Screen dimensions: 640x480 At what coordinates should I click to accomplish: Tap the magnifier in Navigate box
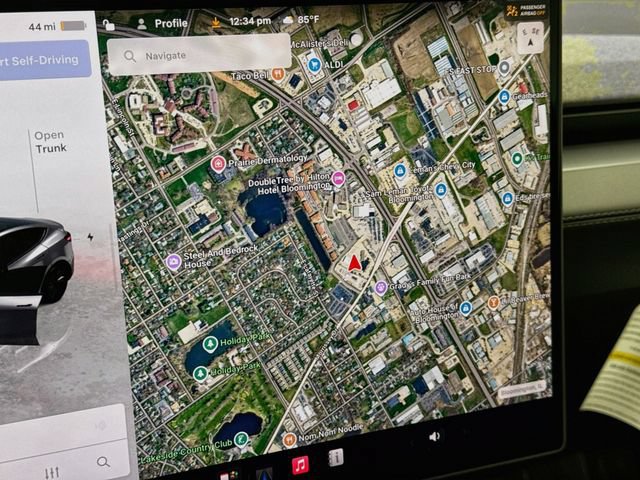tap(130, 56)
